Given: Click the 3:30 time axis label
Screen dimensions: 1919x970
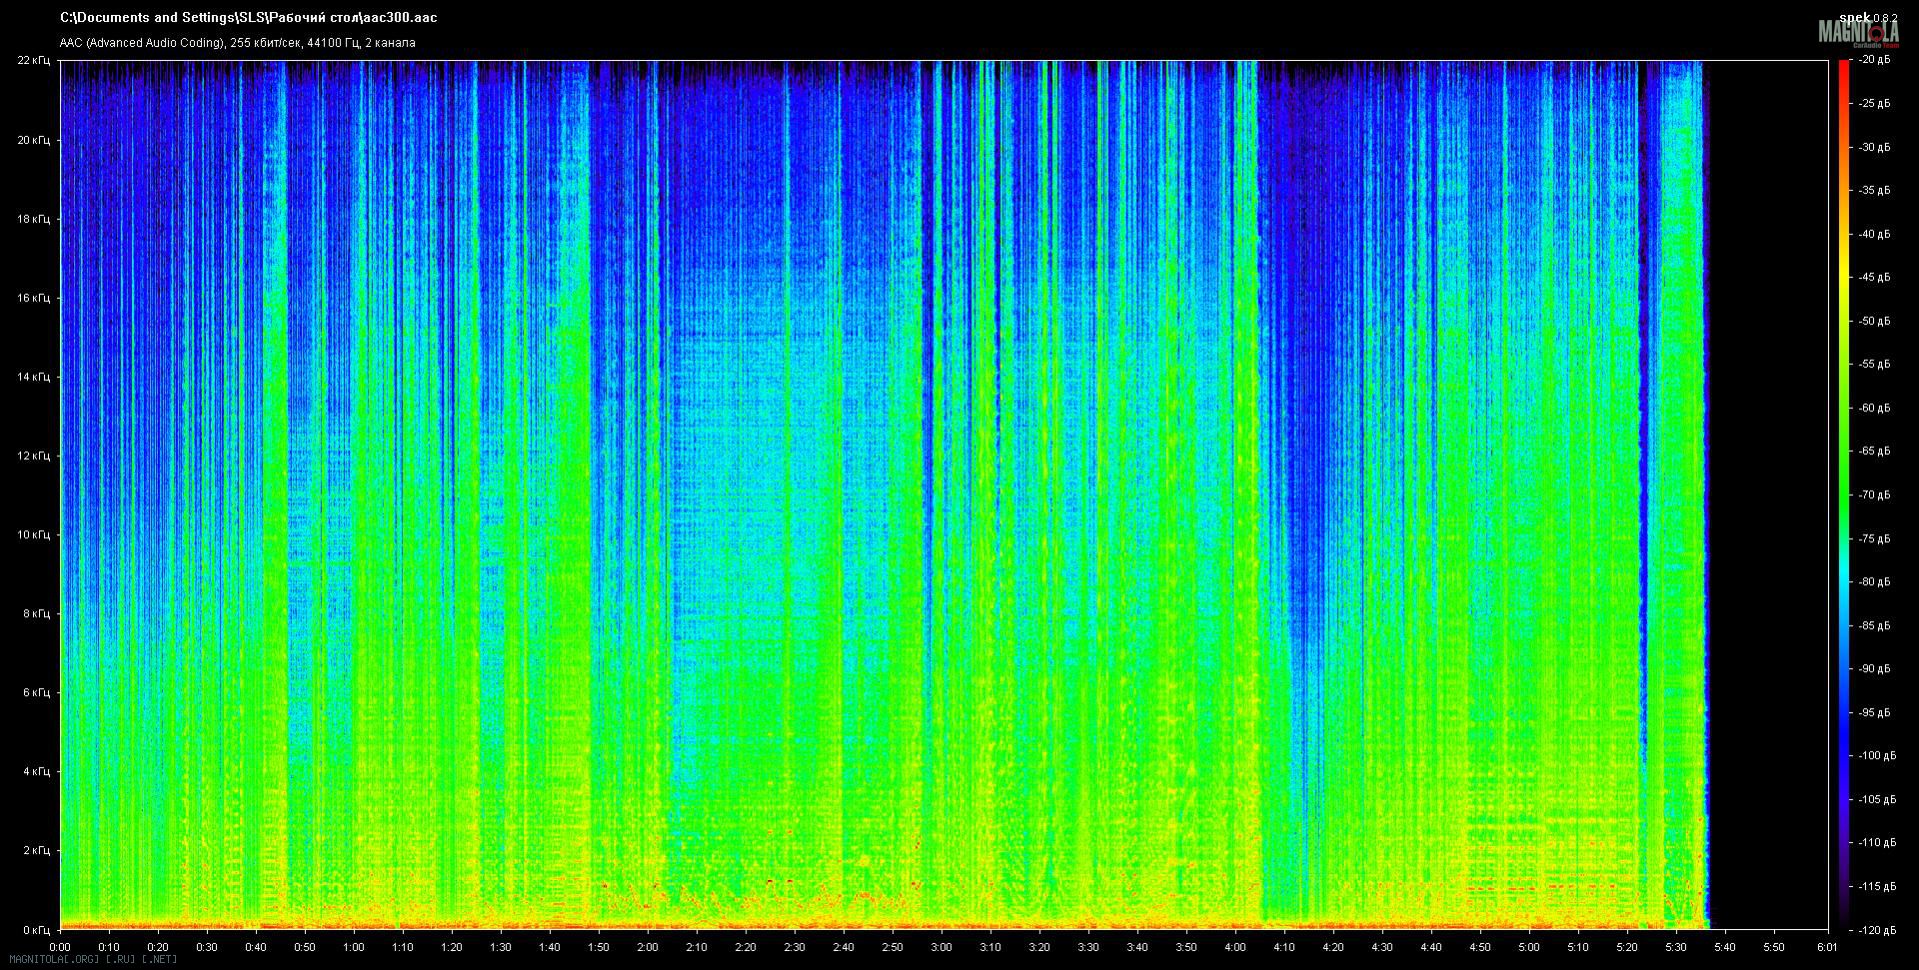Looking at the screenshot, I should (1088, 947).
